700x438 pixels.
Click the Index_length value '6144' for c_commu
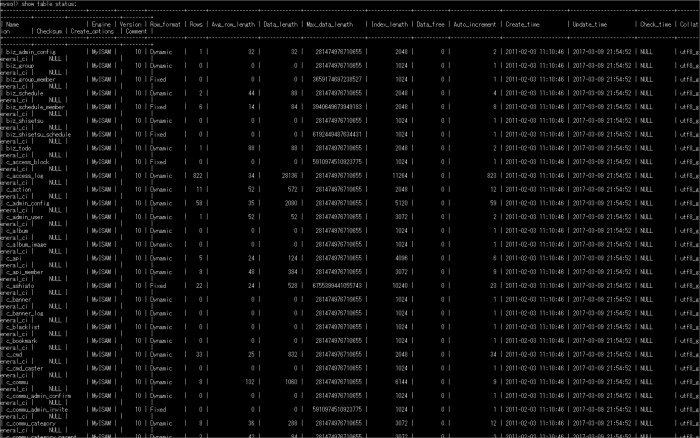point(401,382)
